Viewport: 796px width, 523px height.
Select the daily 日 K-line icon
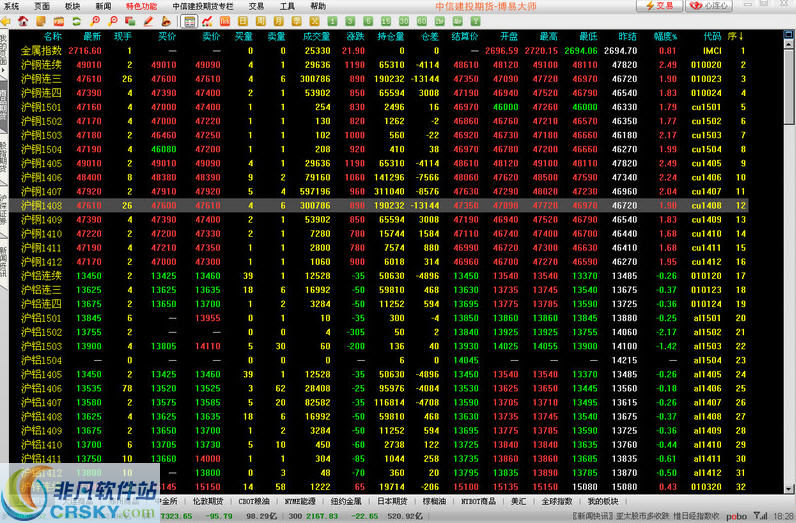[x=243, y=21]
